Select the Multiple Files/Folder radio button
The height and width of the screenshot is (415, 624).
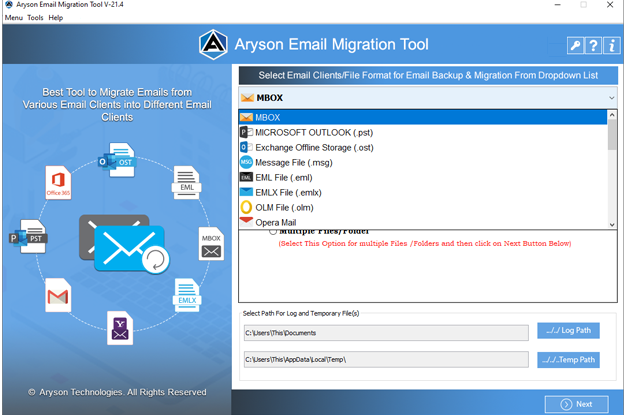[x=273, y=231]
